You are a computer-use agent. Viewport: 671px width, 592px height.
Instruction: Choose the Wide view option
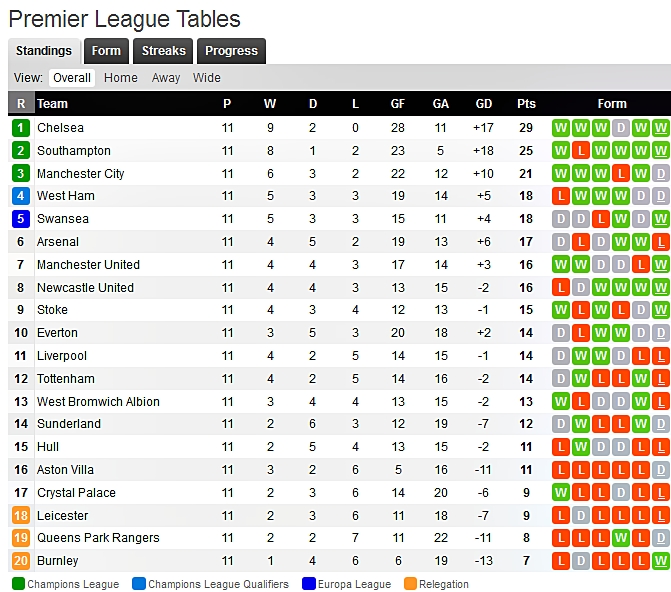point(207,78)
